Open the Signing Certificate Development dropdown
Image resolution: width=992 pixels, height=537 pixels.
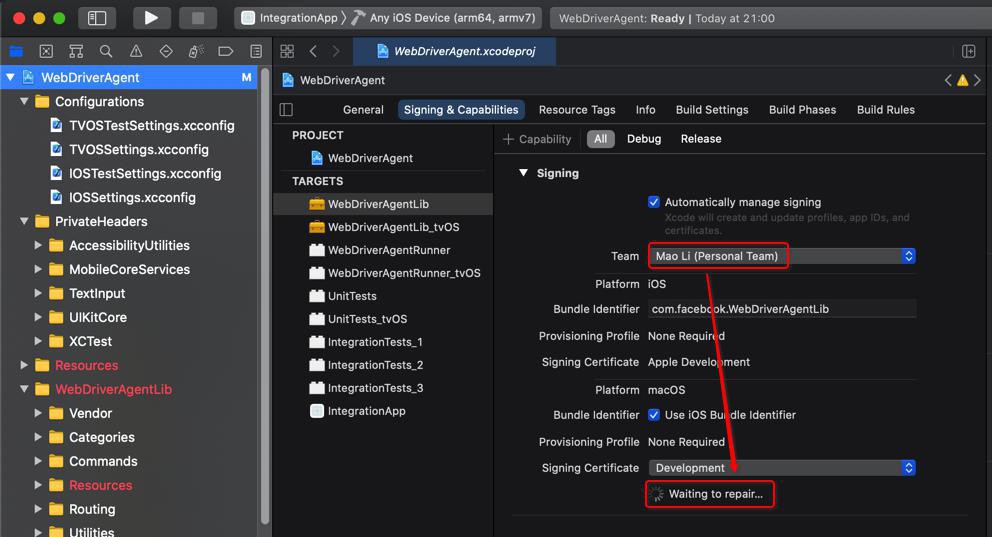pos(782,468)
